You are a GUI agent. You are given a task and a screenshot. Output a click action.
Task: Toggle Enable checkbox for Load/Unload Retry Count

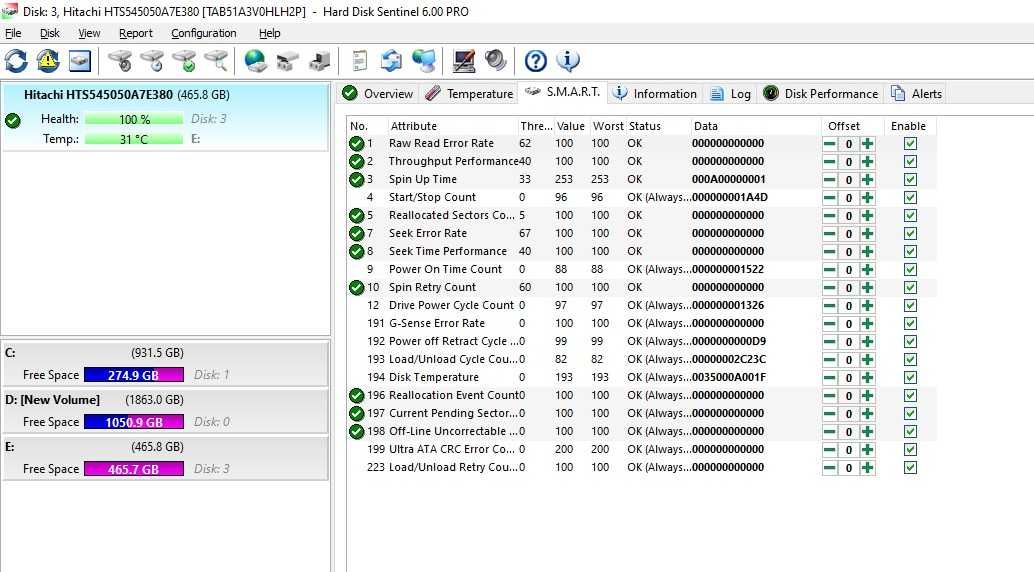[x=910, y=467]
